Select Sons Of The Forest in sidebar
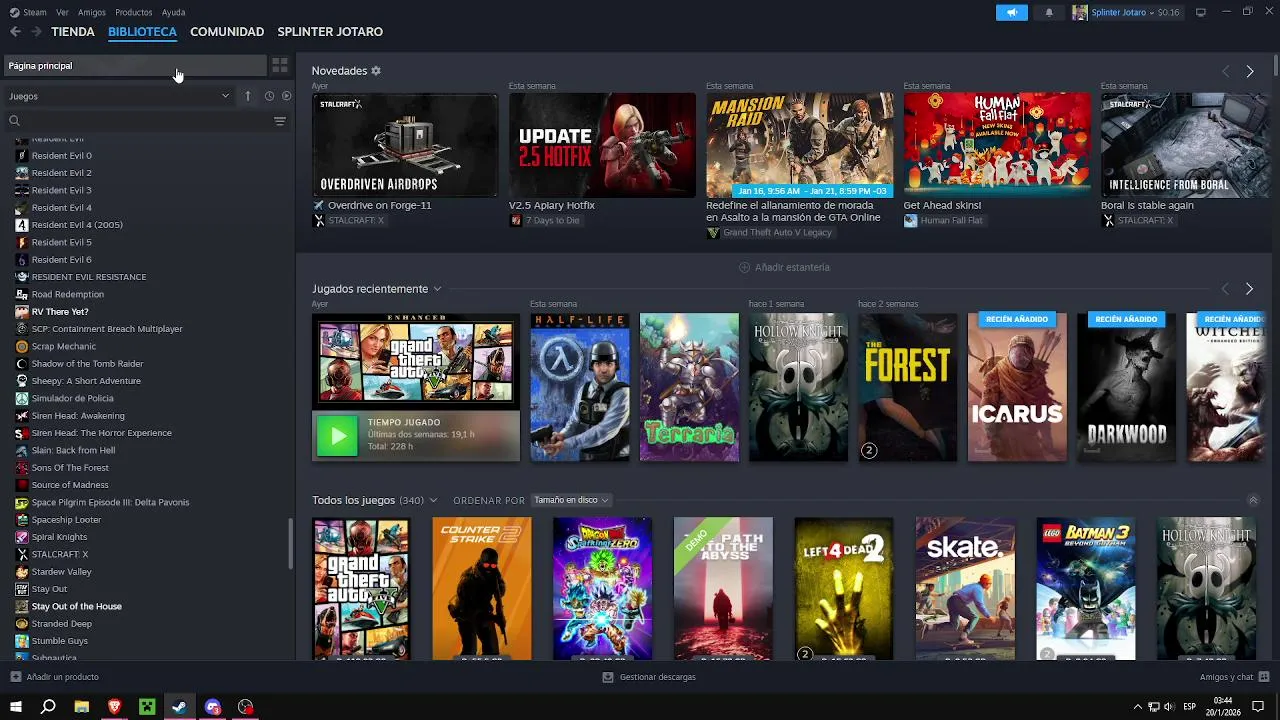Viewport: 1280px width, 720px height. (x=70, y=467)
